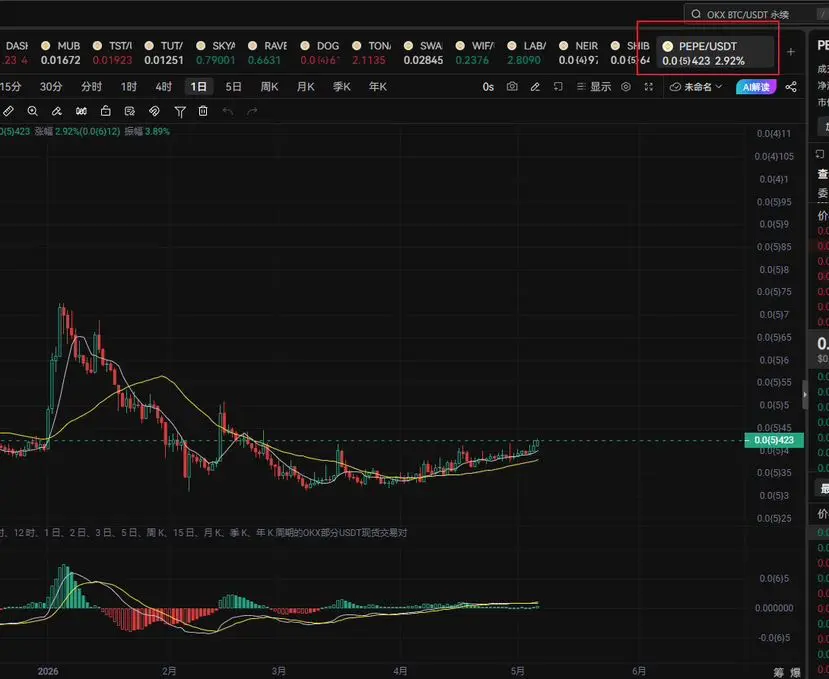Click the drawing-toolbar icon right of the lock

[x=130, y=111]
